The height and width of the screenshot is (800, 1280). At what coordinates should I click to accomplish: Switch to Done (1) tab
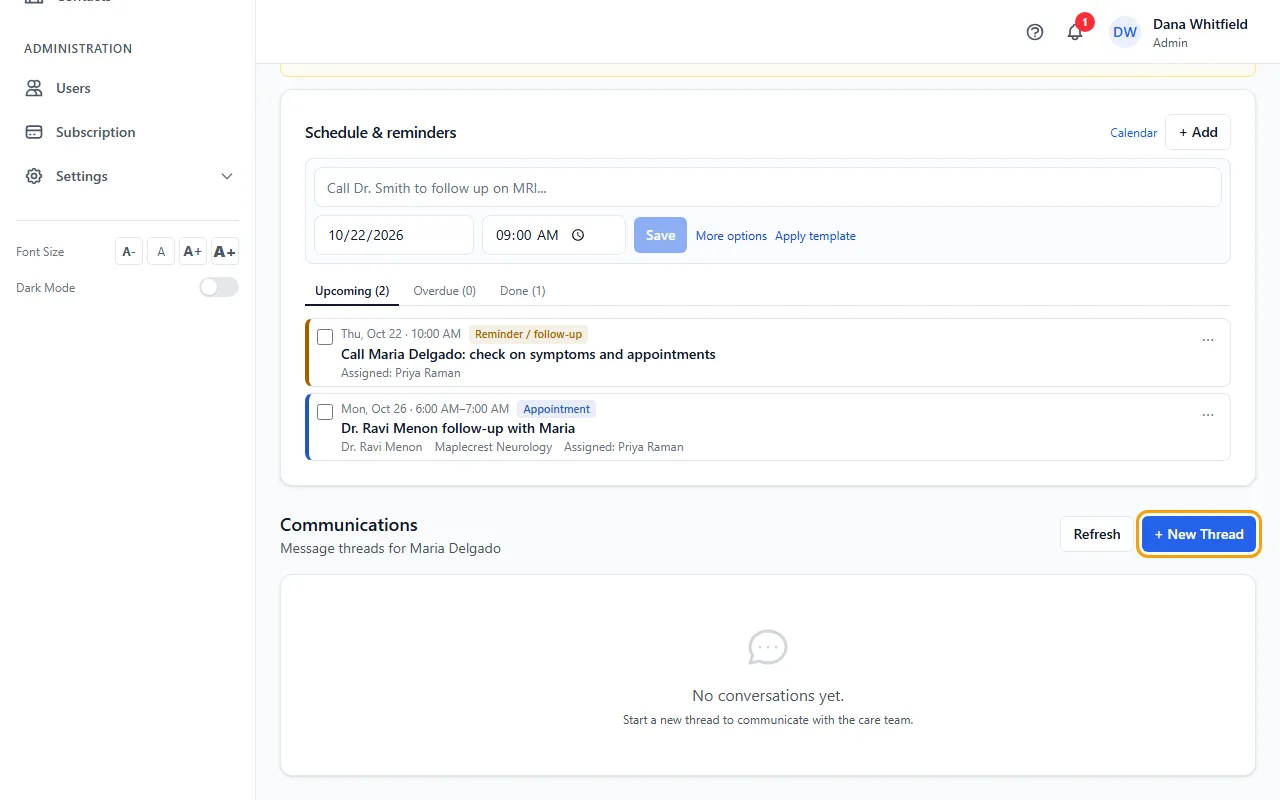(523, 291)
